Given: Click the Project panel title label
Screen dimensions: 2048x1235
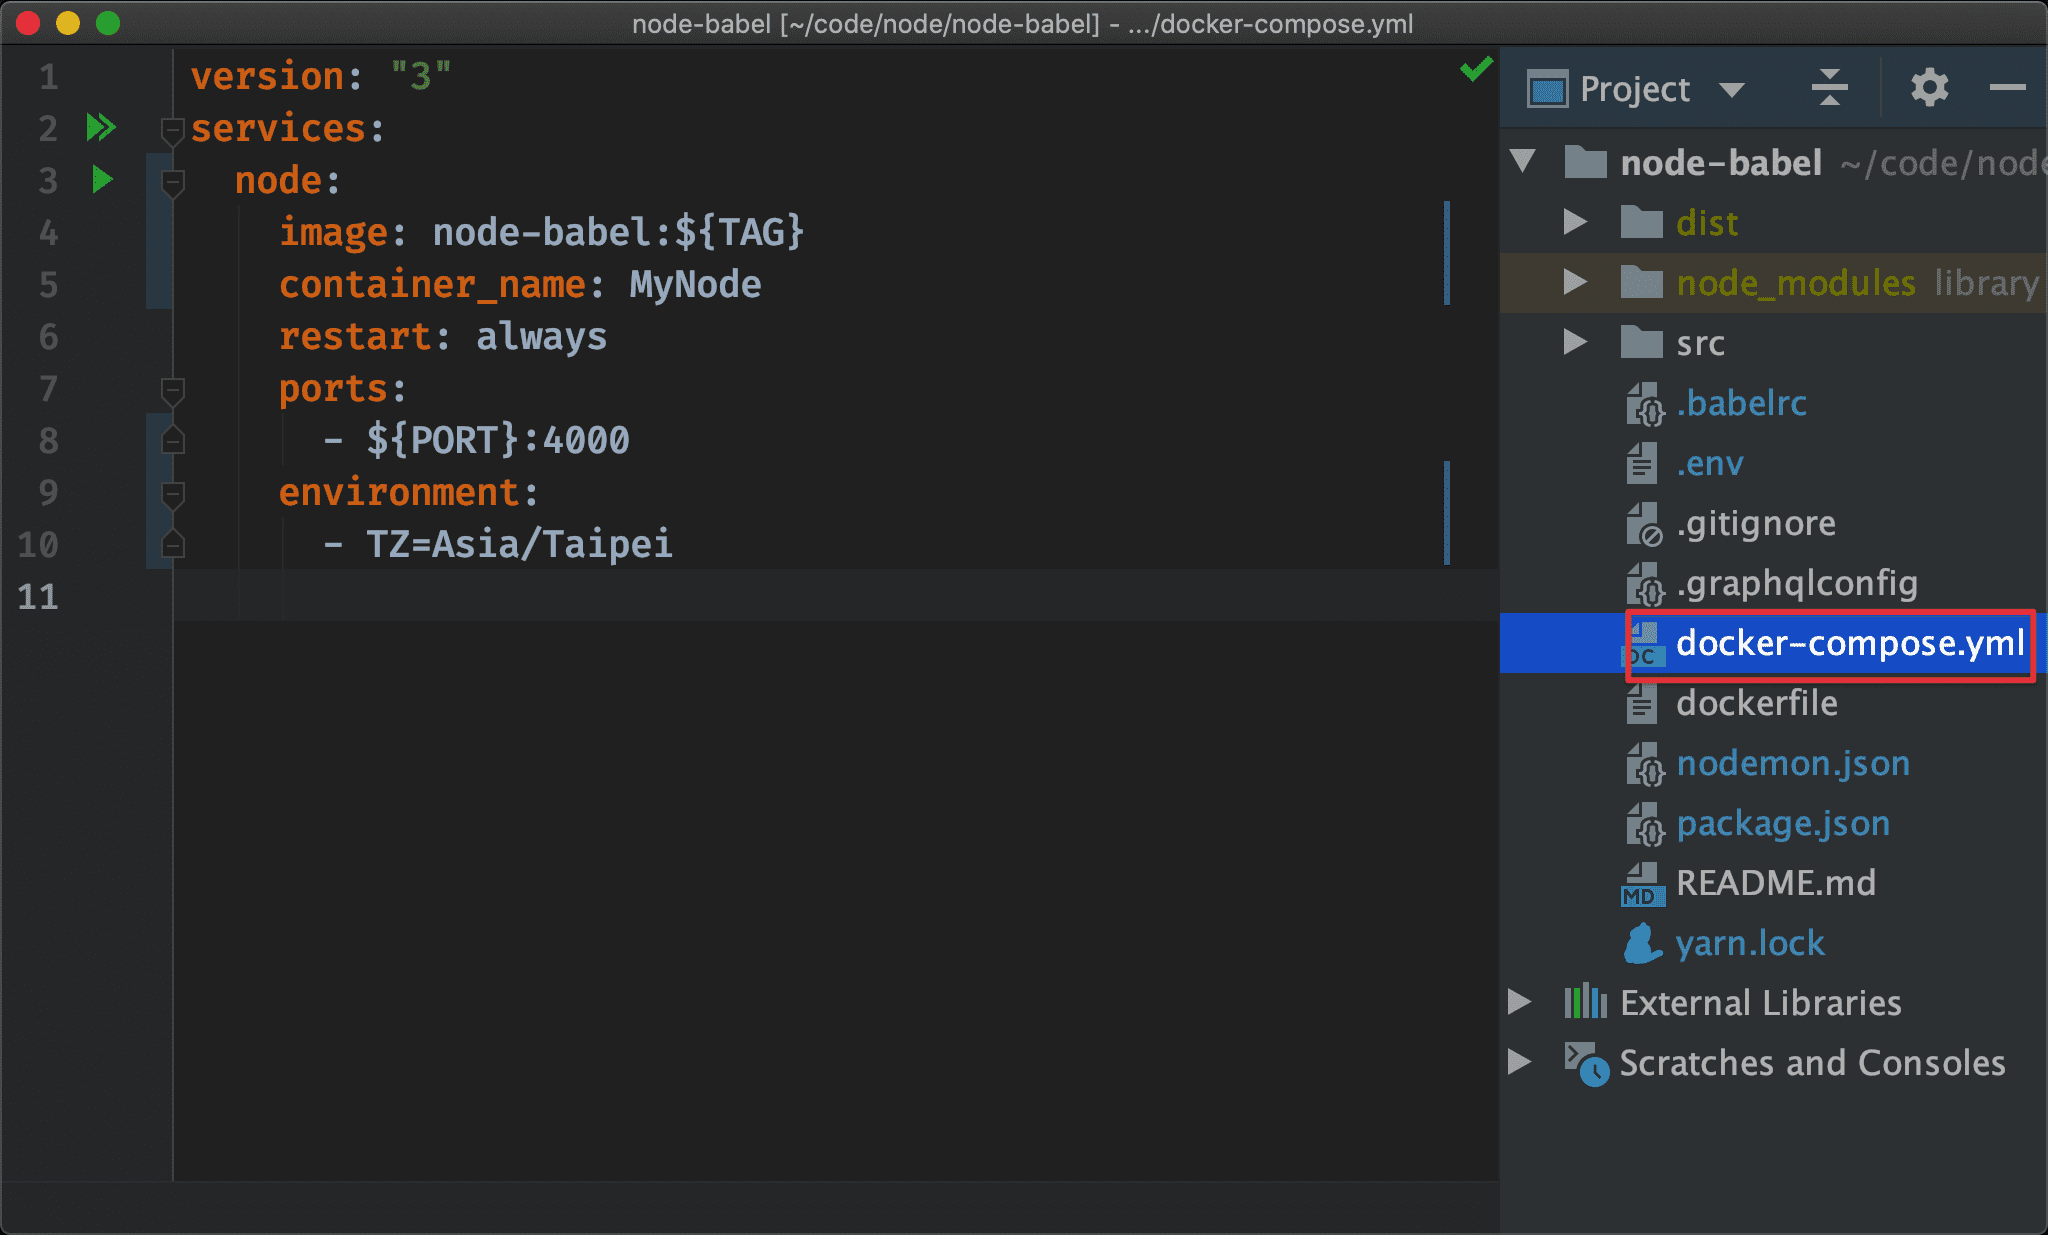Looking at the screenshot, I should pyautogui.click(x=1635, y=89).
